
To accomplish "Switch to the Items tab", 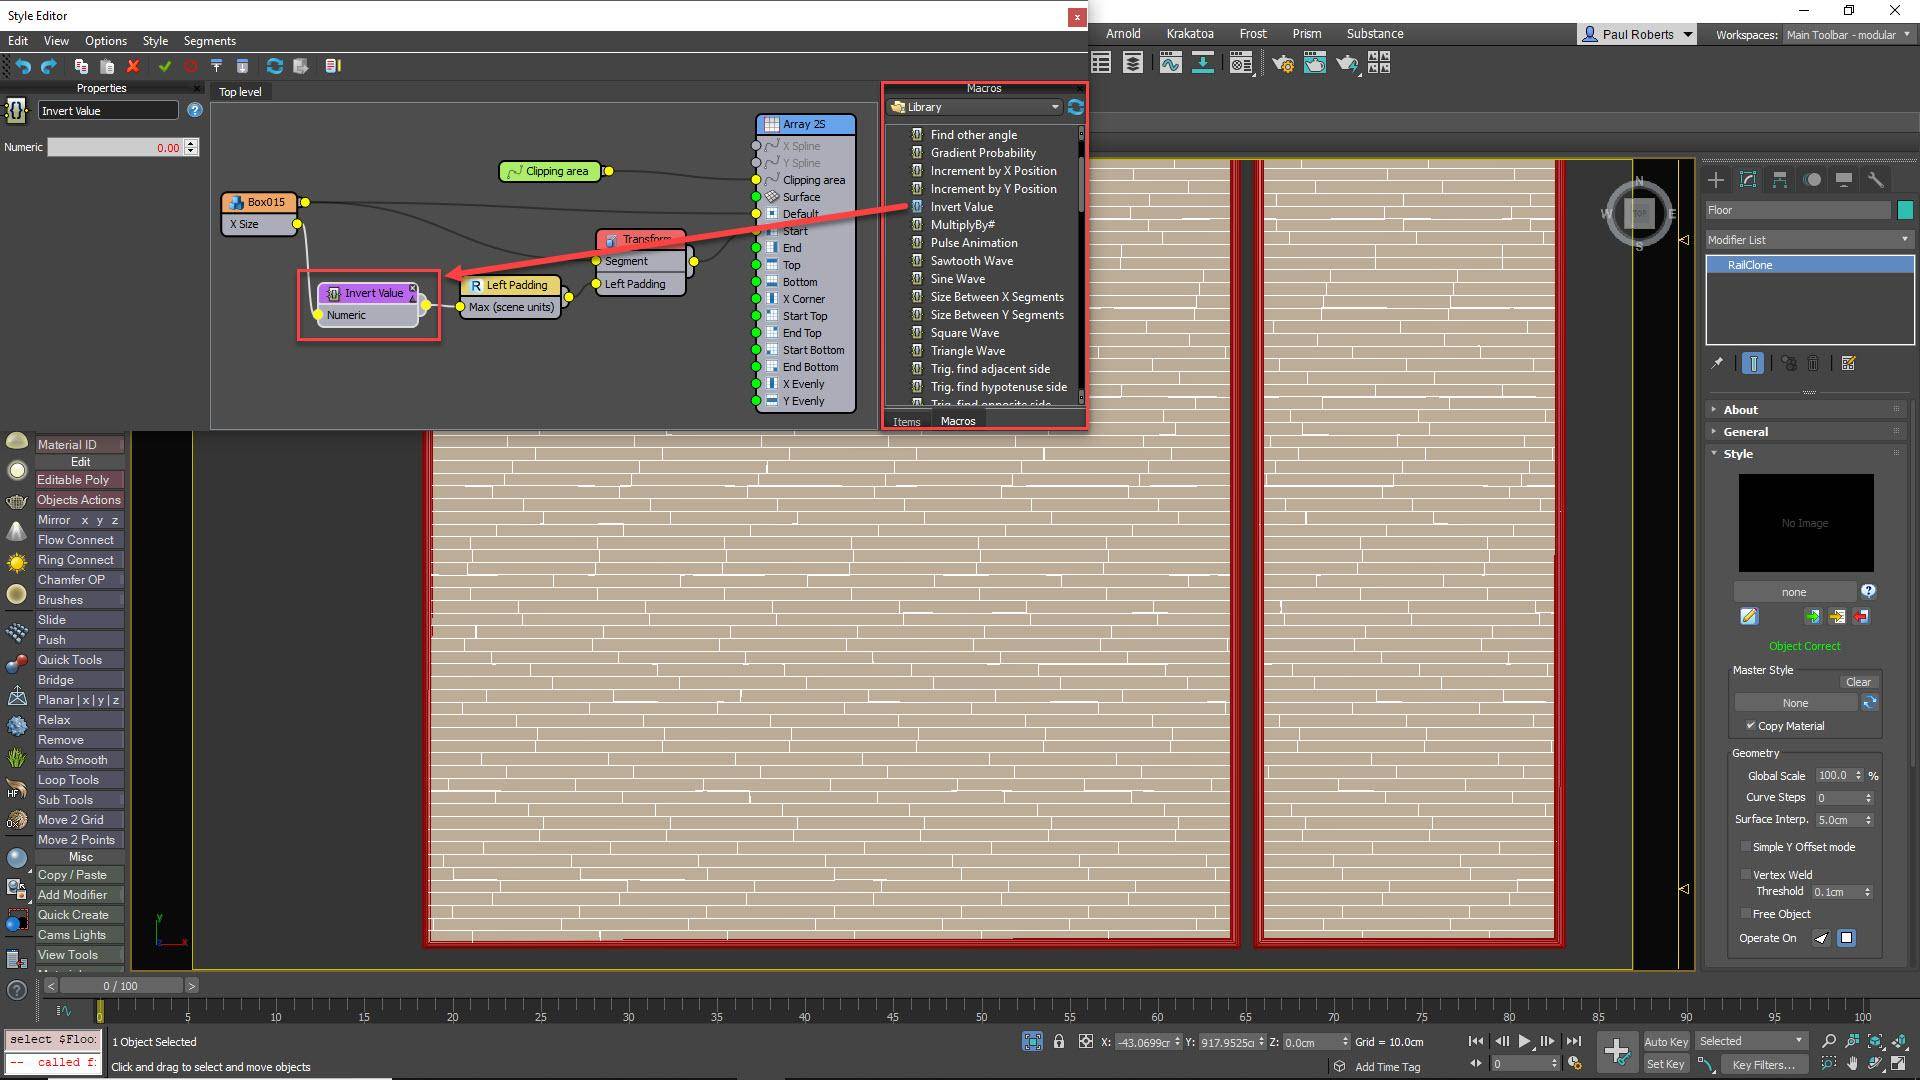I will (x=906, y=422).
